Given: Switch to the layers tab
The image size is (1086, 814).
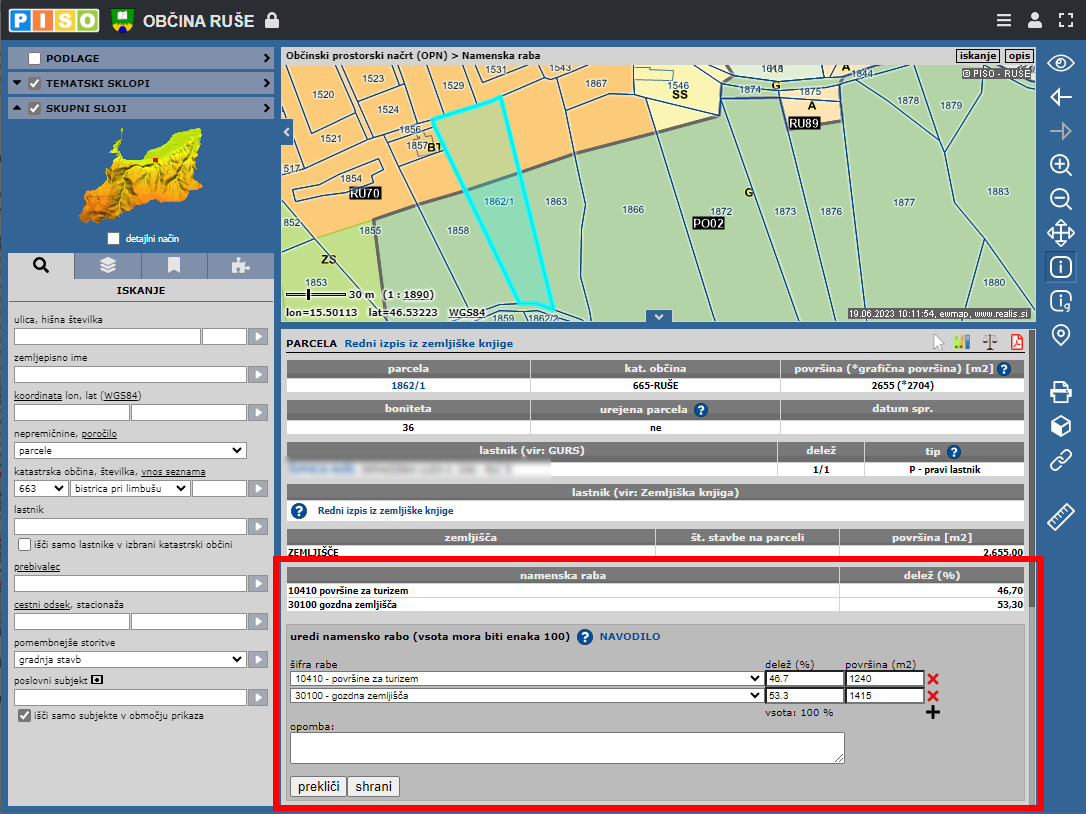Looking at the screenshot, I should [x=108, y=266].
